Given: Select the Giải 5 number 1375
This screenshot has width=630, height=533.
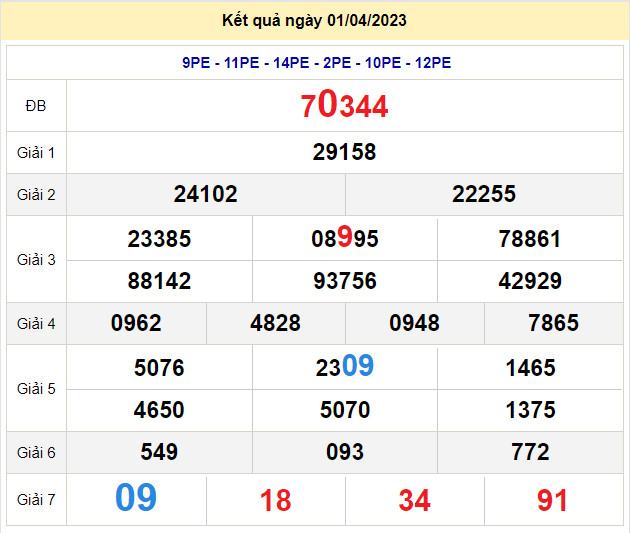Looking at the screenshot, I should (530, 410).
